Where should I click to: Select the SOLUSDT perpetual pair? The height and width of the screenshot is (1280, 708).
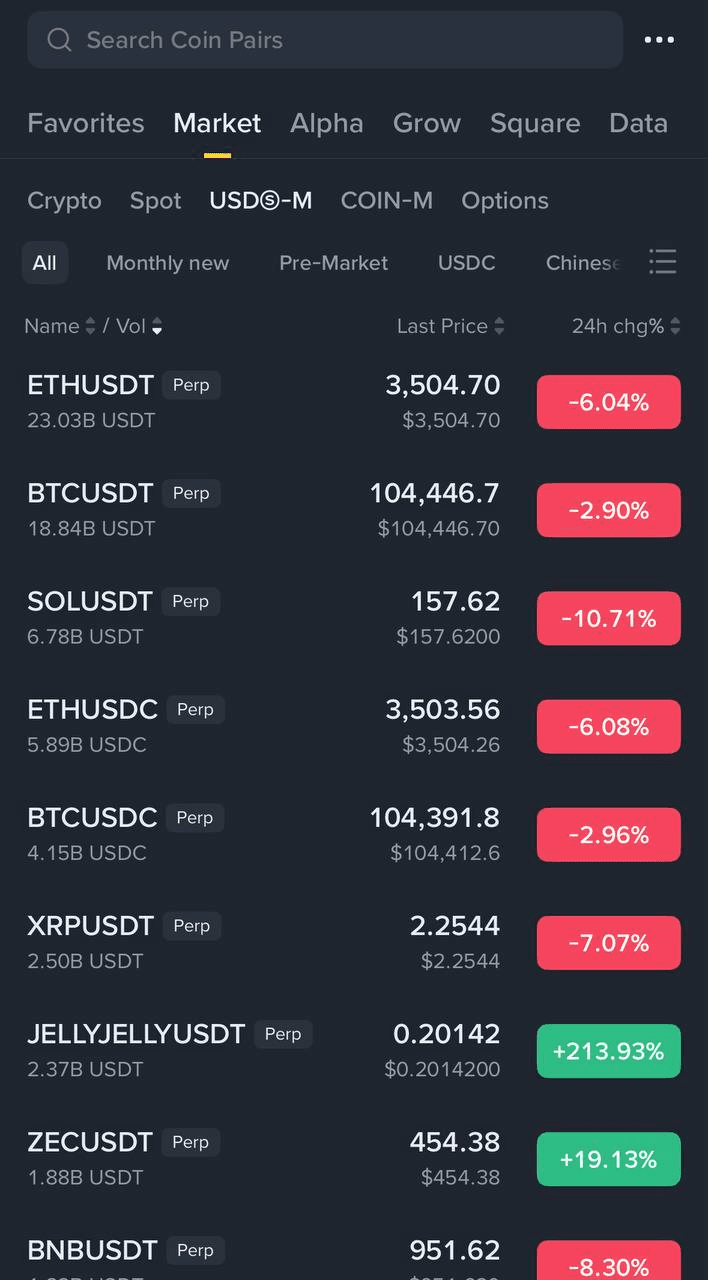pos(90,601)
